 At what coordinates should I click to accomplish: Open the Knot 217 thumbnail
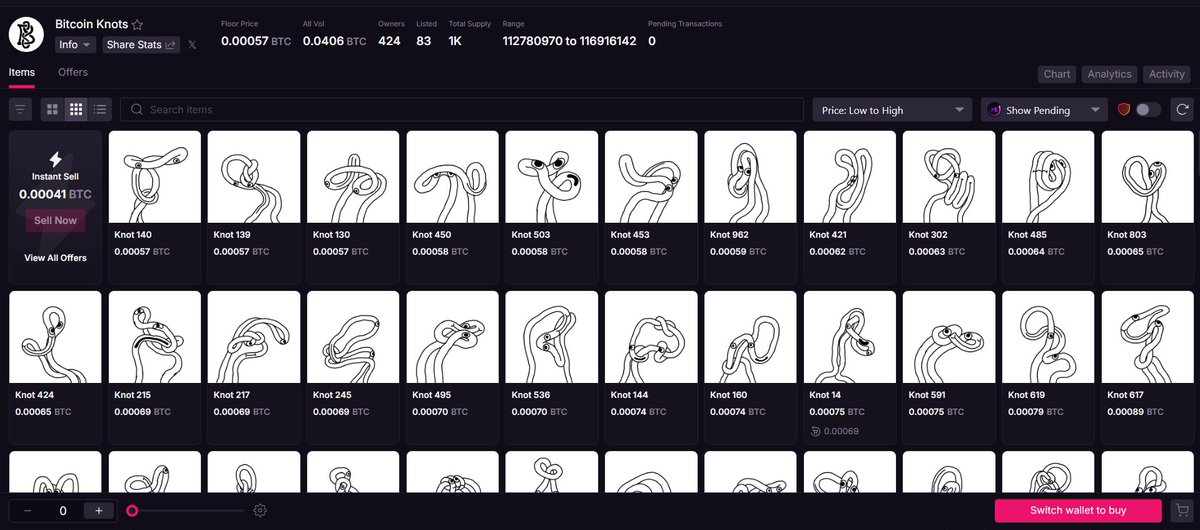254,337
